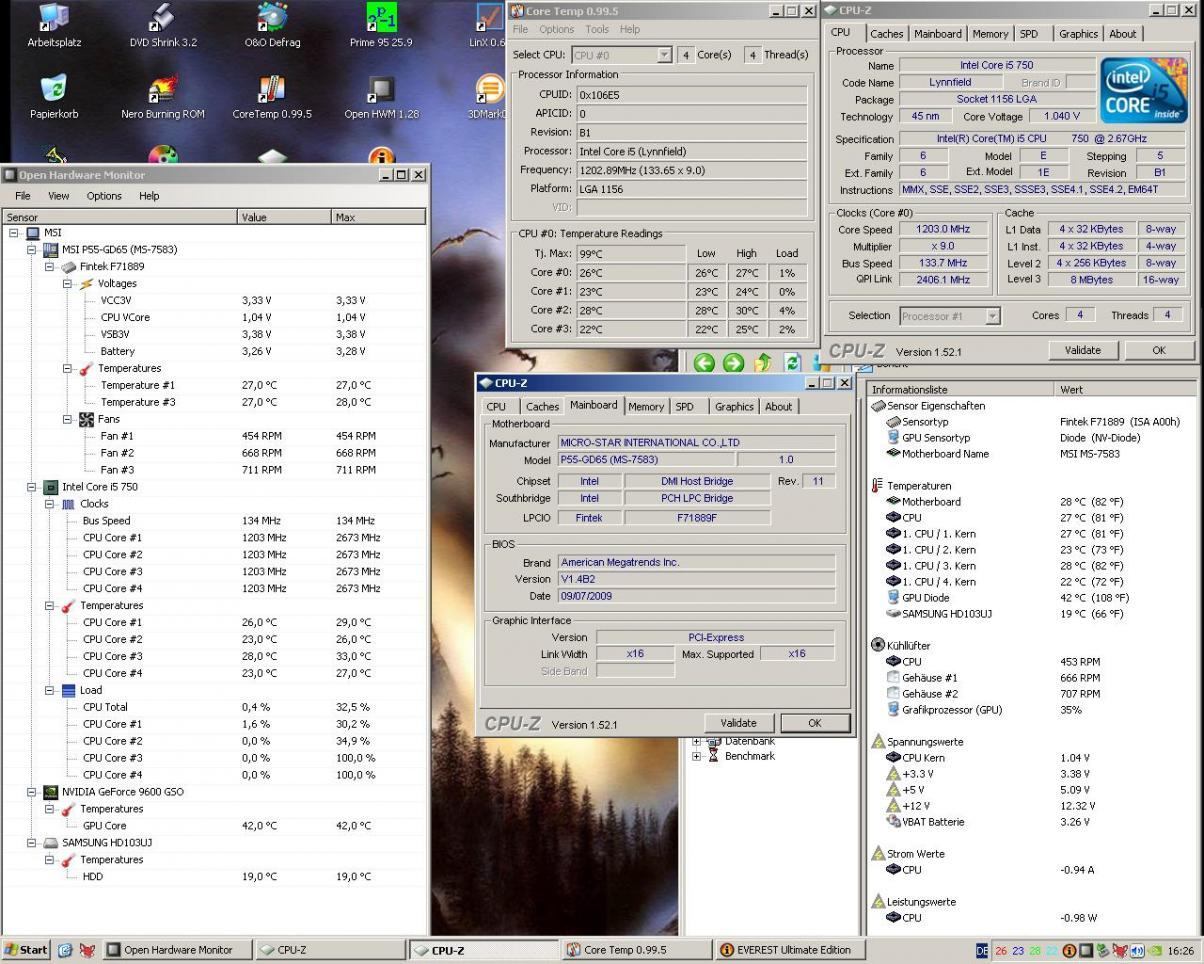The width and height of the screenshot is (1204, 964).
Task: Click Validate in CPU-Z processor window
Action: pyautogui.click(x=1082, y=350)
